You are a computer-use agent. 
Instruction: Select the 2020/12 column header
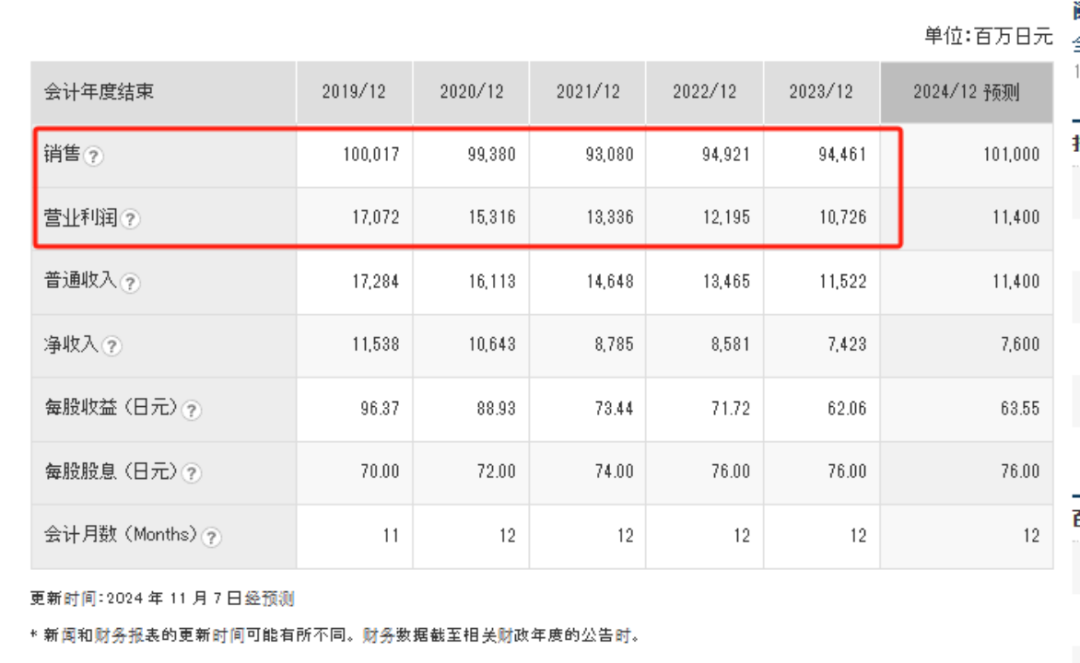click(471, 92)
